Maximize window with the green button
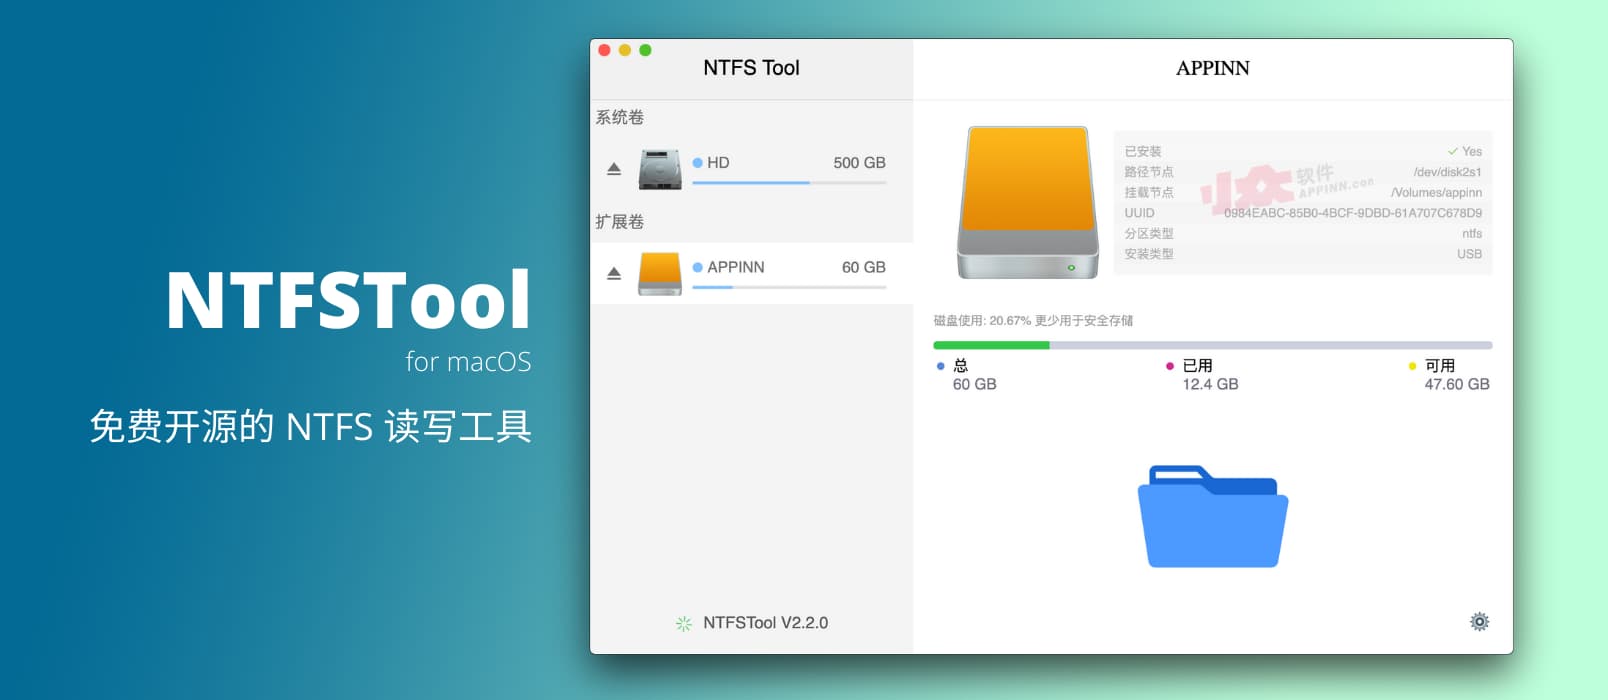1608x700 pixels. 645,50
